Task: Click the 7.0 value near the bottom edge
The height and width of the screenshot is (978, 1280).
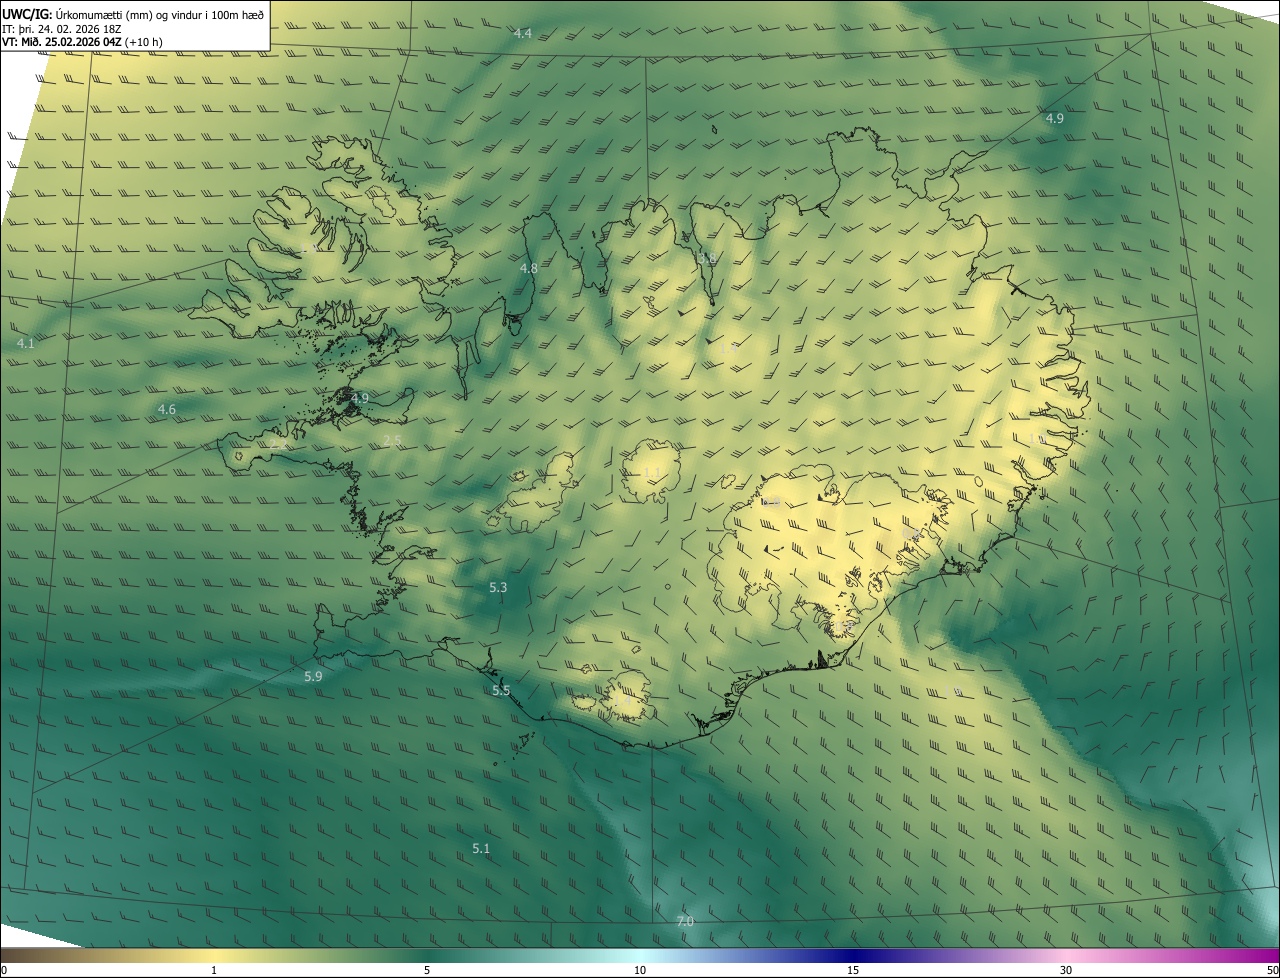Action: coord(685,922)
